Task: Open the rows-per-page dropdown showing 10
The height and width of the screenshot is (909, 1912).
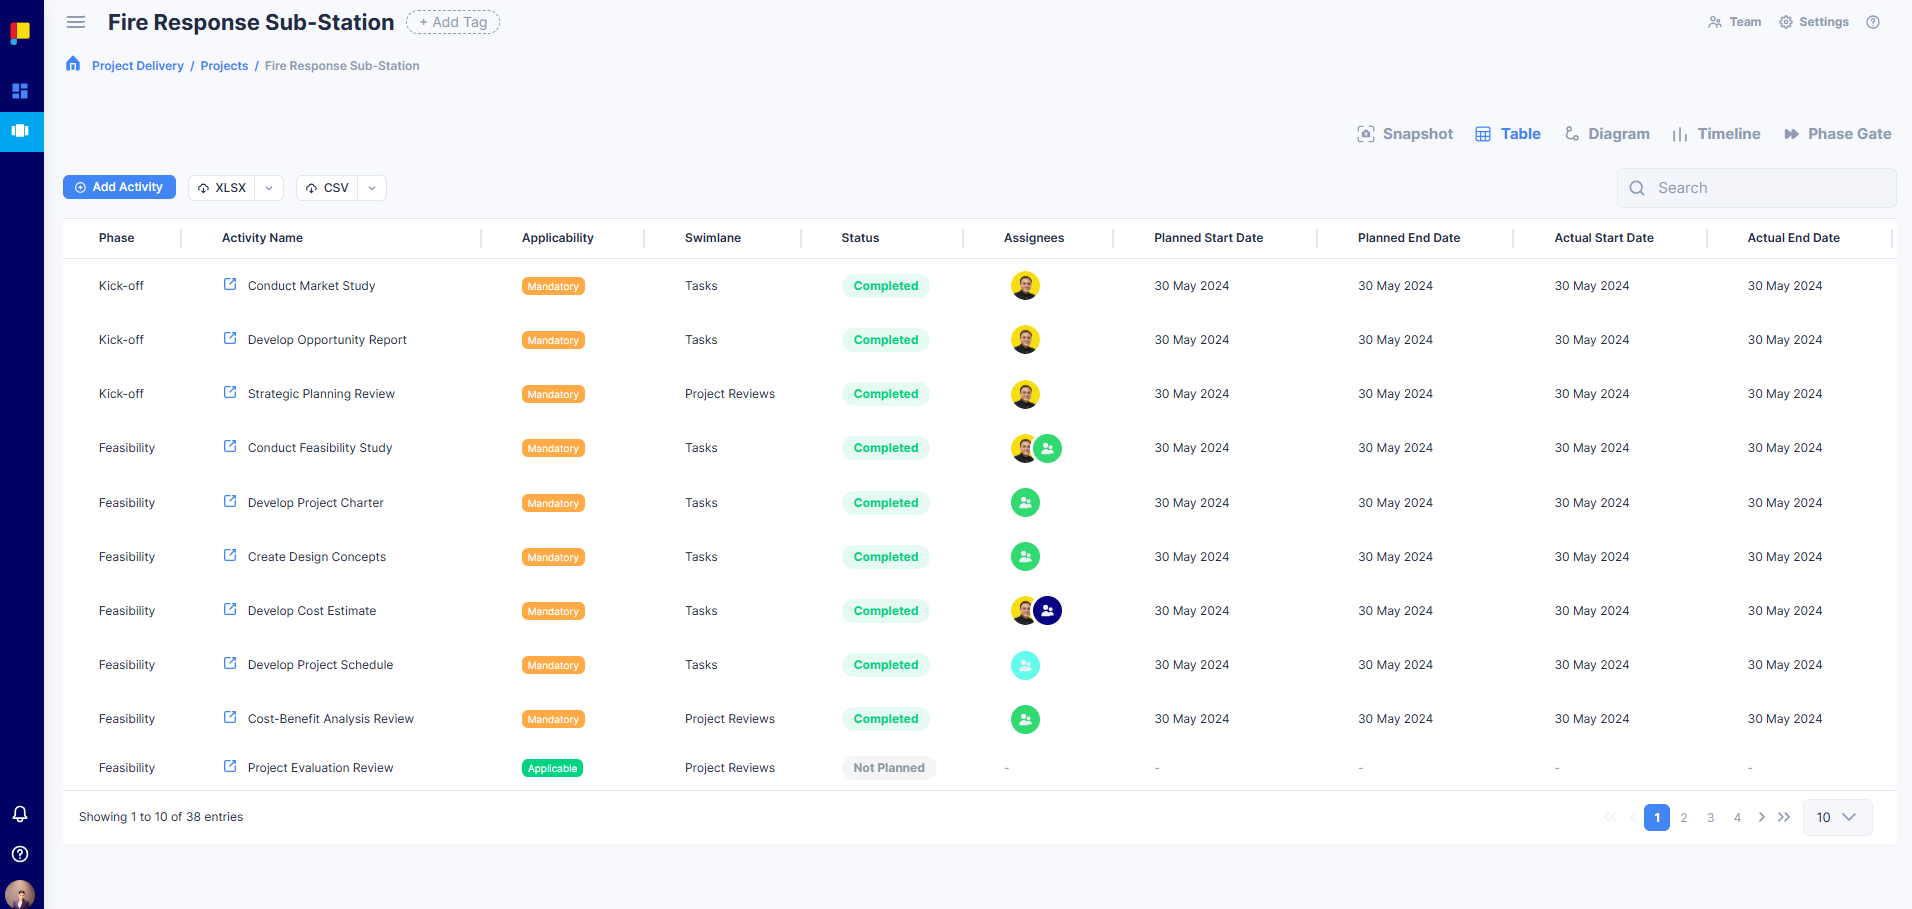Action: (x=1837, y=817)
